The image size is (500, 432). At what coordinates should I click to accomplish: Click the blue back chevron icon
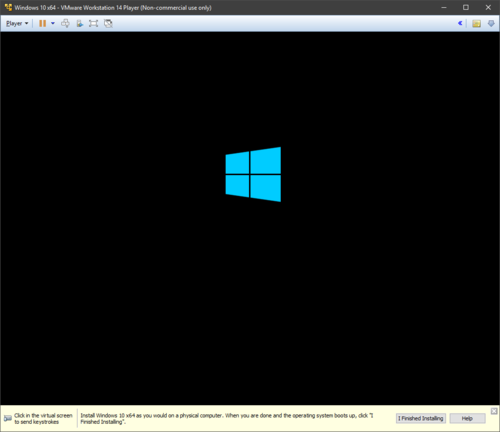point(460,23)
